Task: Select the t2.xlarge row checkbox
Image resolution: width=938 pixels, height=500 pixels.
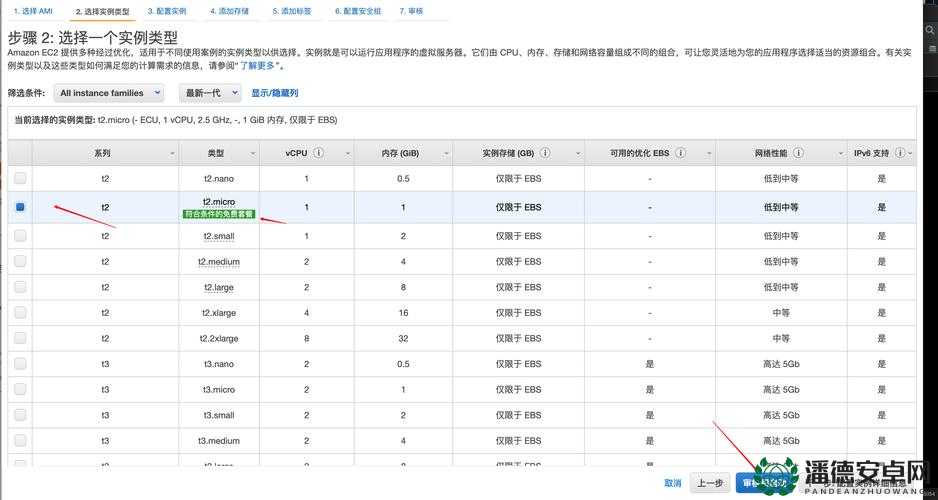Action: (20, 313)
